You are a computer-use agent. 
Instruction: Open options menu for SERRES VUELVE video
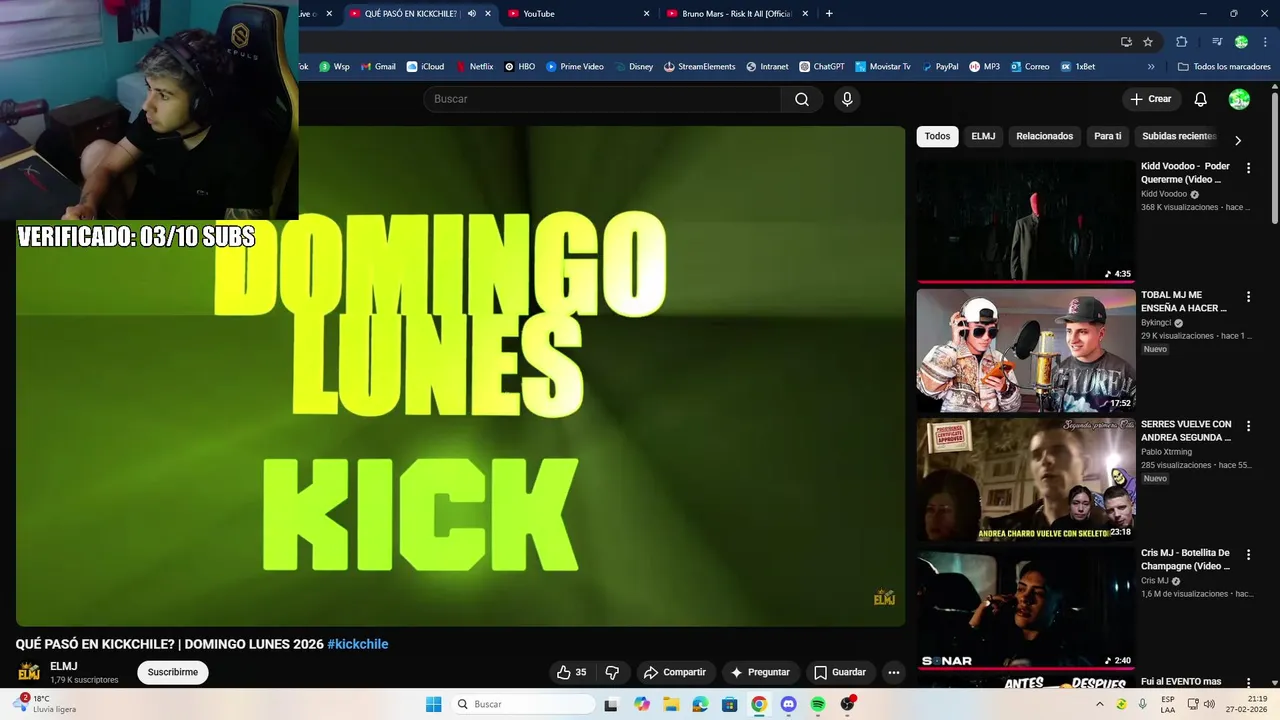pos(1248,426)
